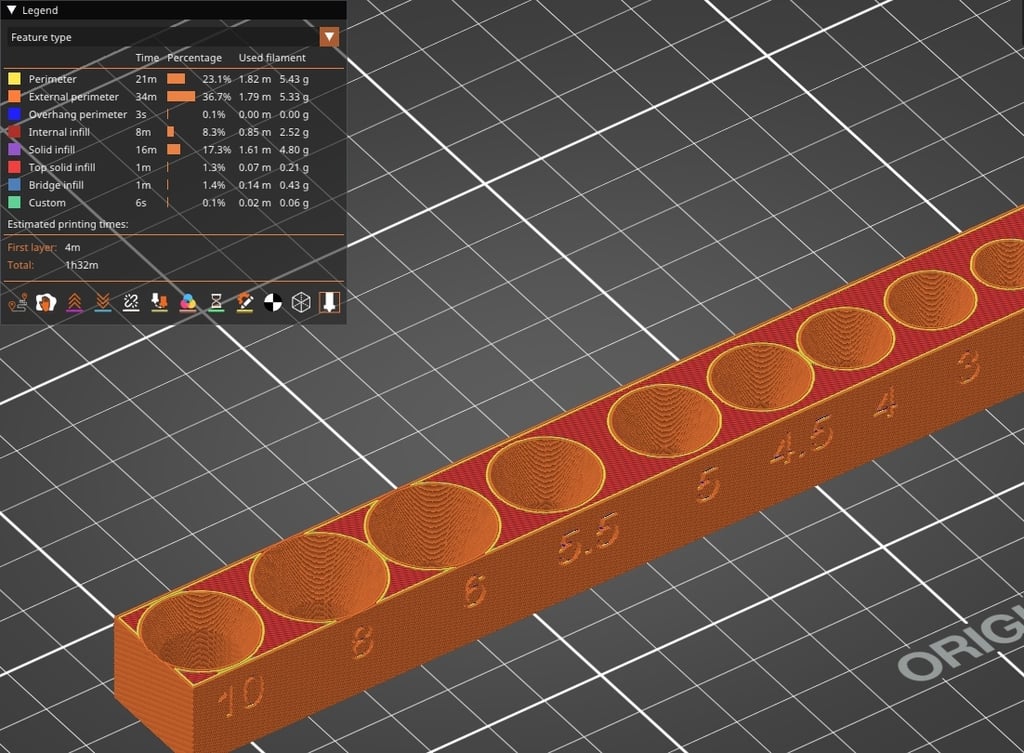Toggle seams display broken-link icon

(130, 302)
